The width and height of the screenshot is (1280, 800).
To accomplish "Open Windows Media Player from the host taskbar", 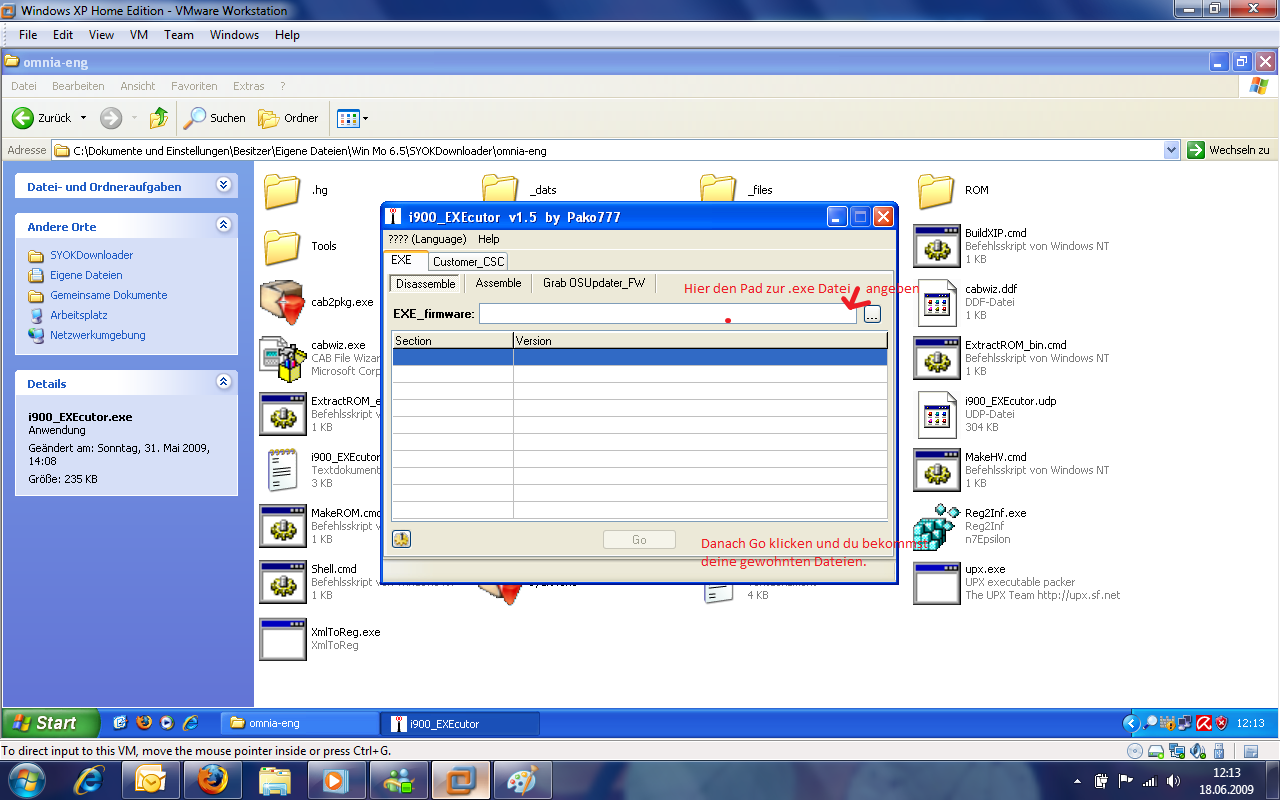I will 335,779.
